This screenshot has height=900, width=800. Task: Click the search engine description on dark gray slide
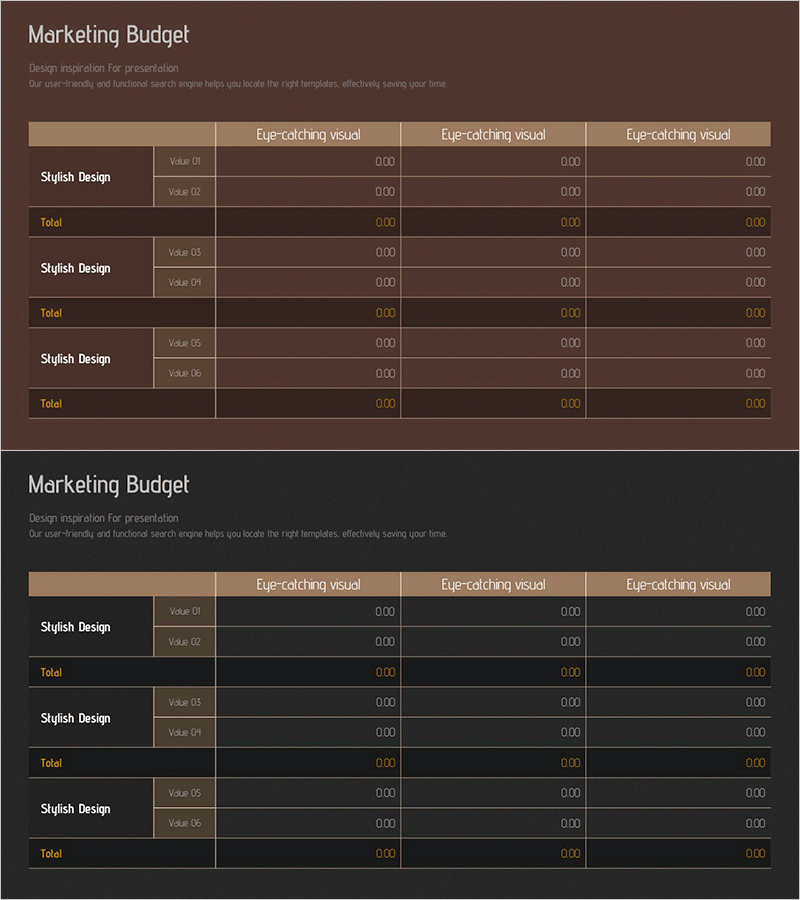click(238, 534)
